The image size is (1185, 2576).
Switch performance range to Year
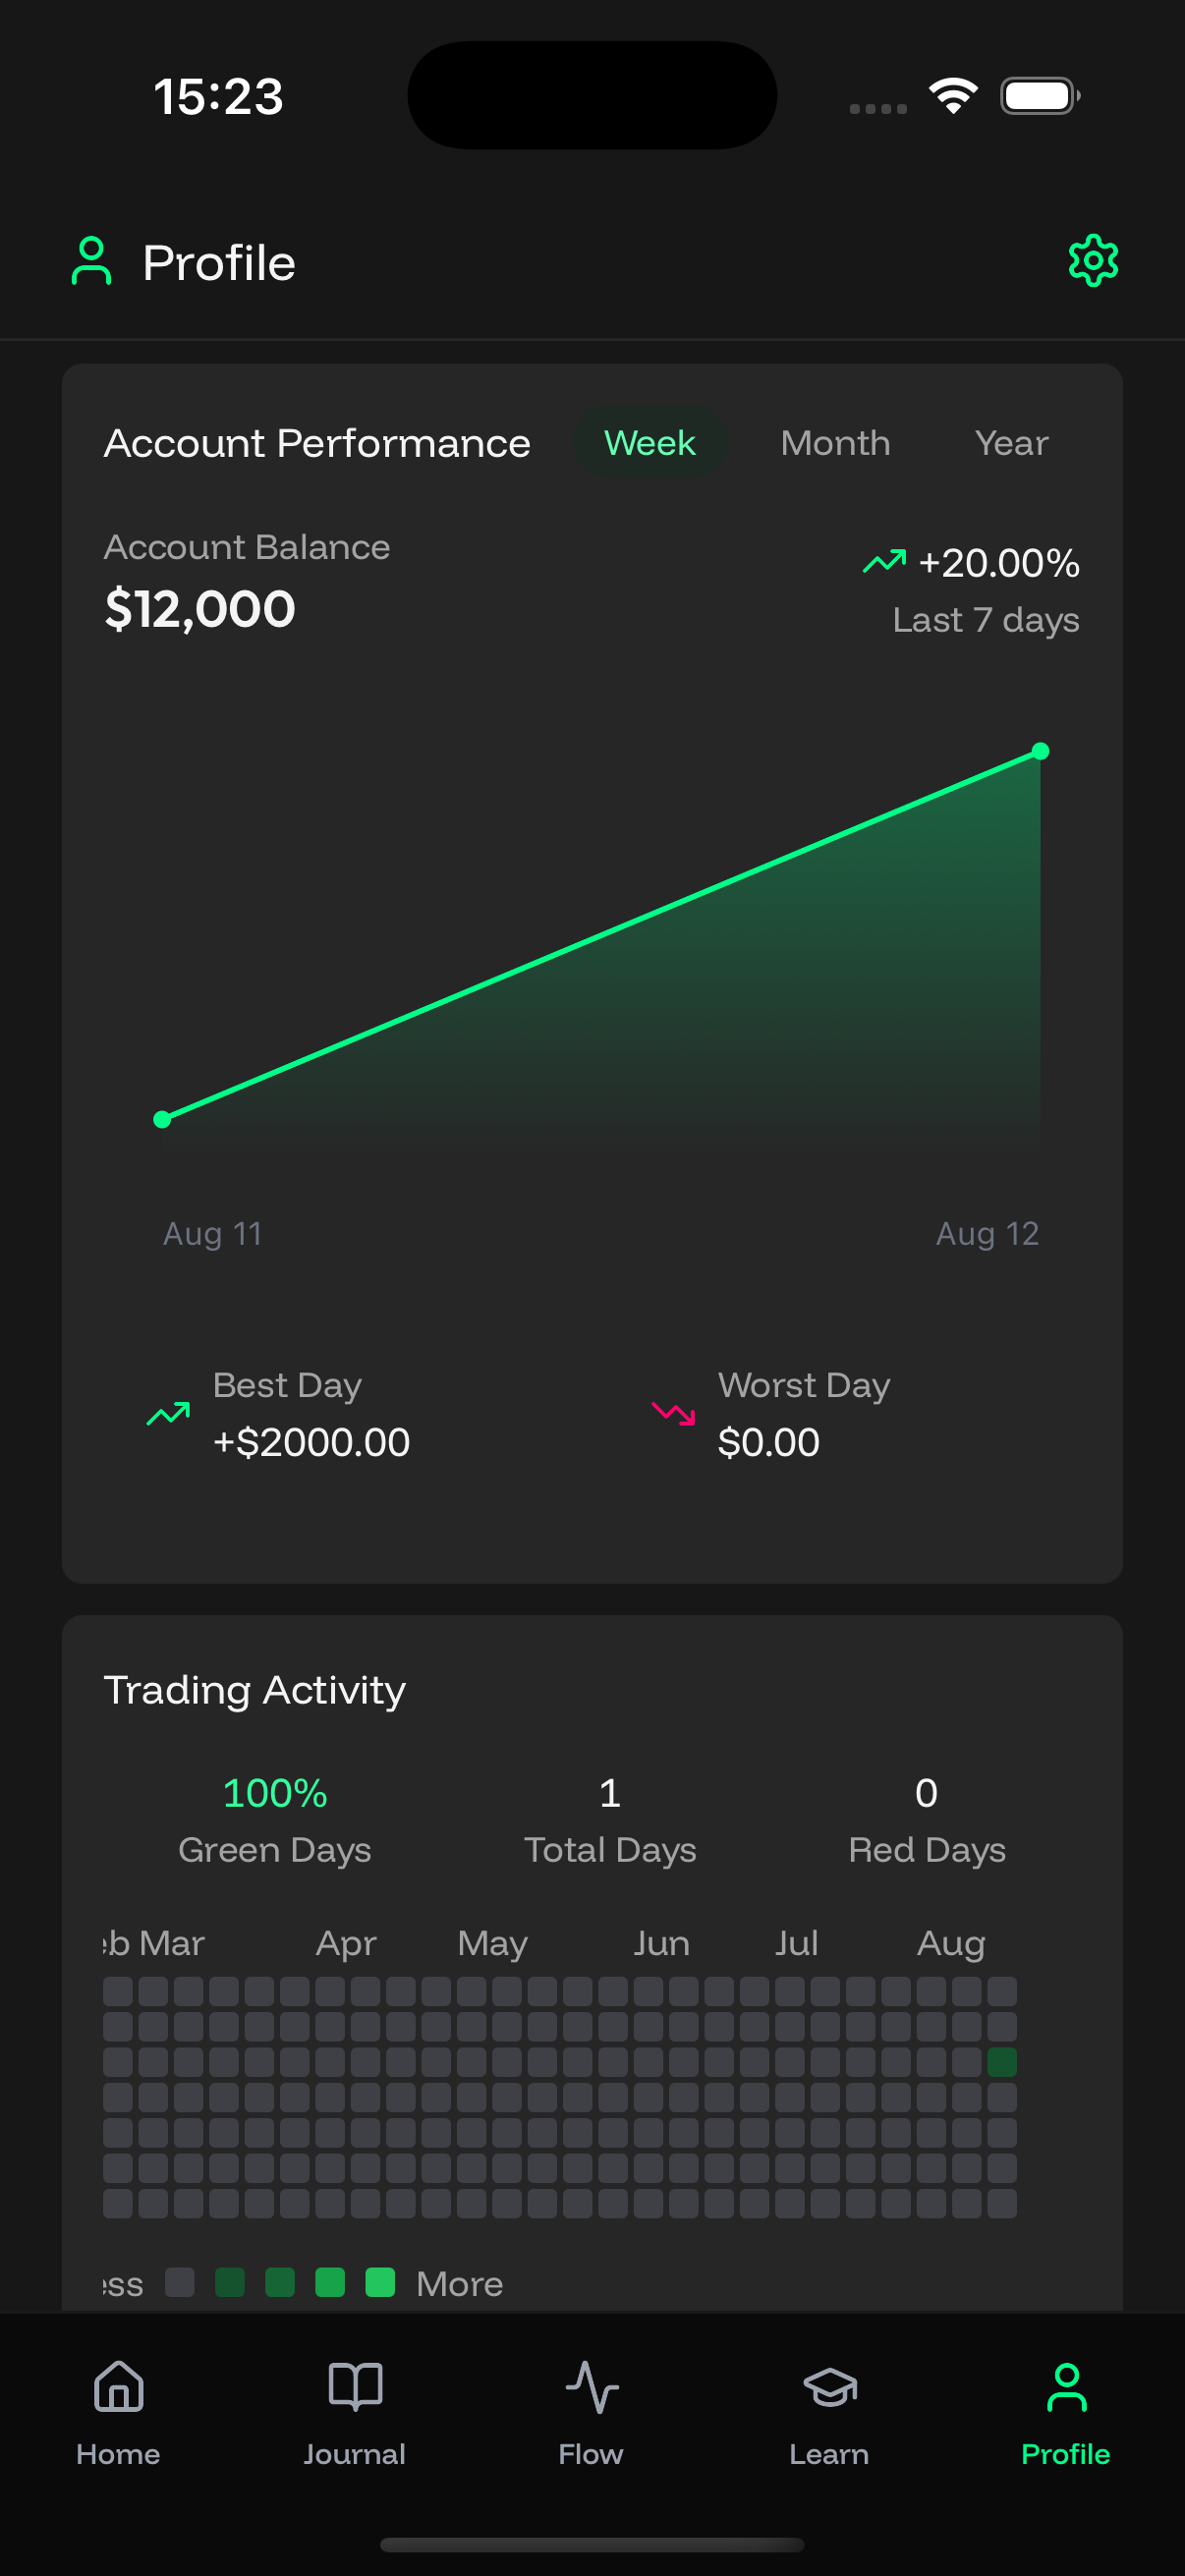(x=1011, y=443)
